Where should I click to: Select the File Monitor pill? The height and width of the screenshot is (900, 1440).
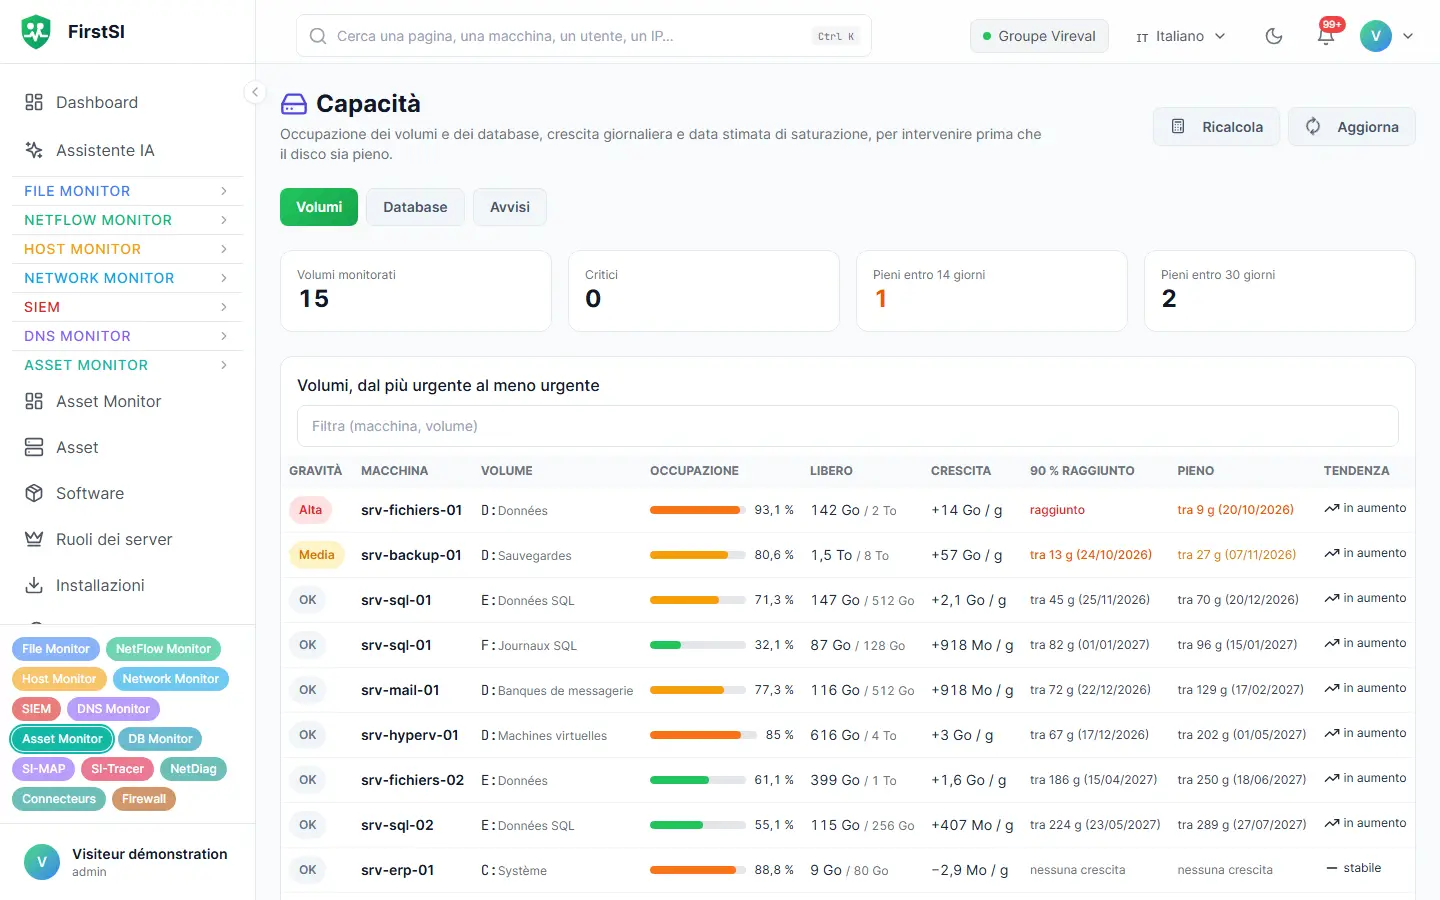[x=56, y=649]
